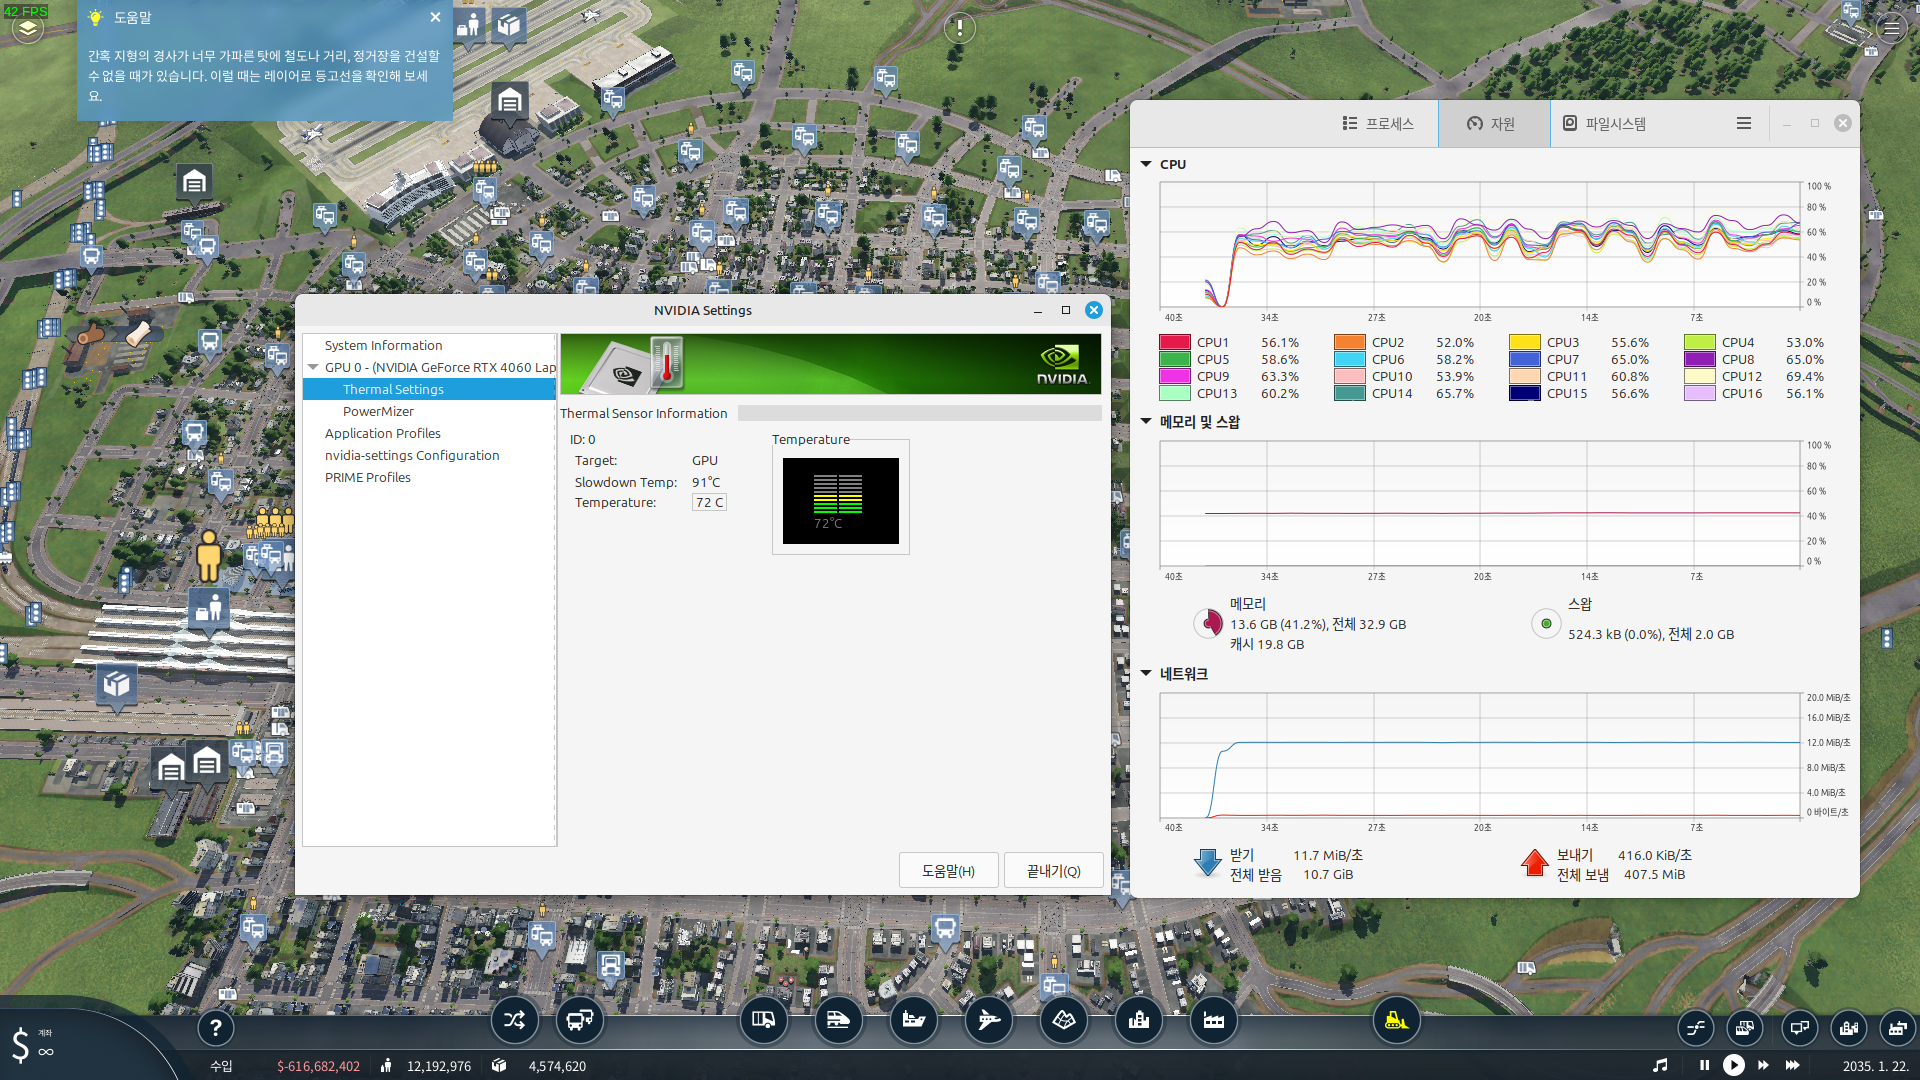Change the 메모리 memory pie color
This screenshot has height=1080, width=1920.
coord(1209,623)
